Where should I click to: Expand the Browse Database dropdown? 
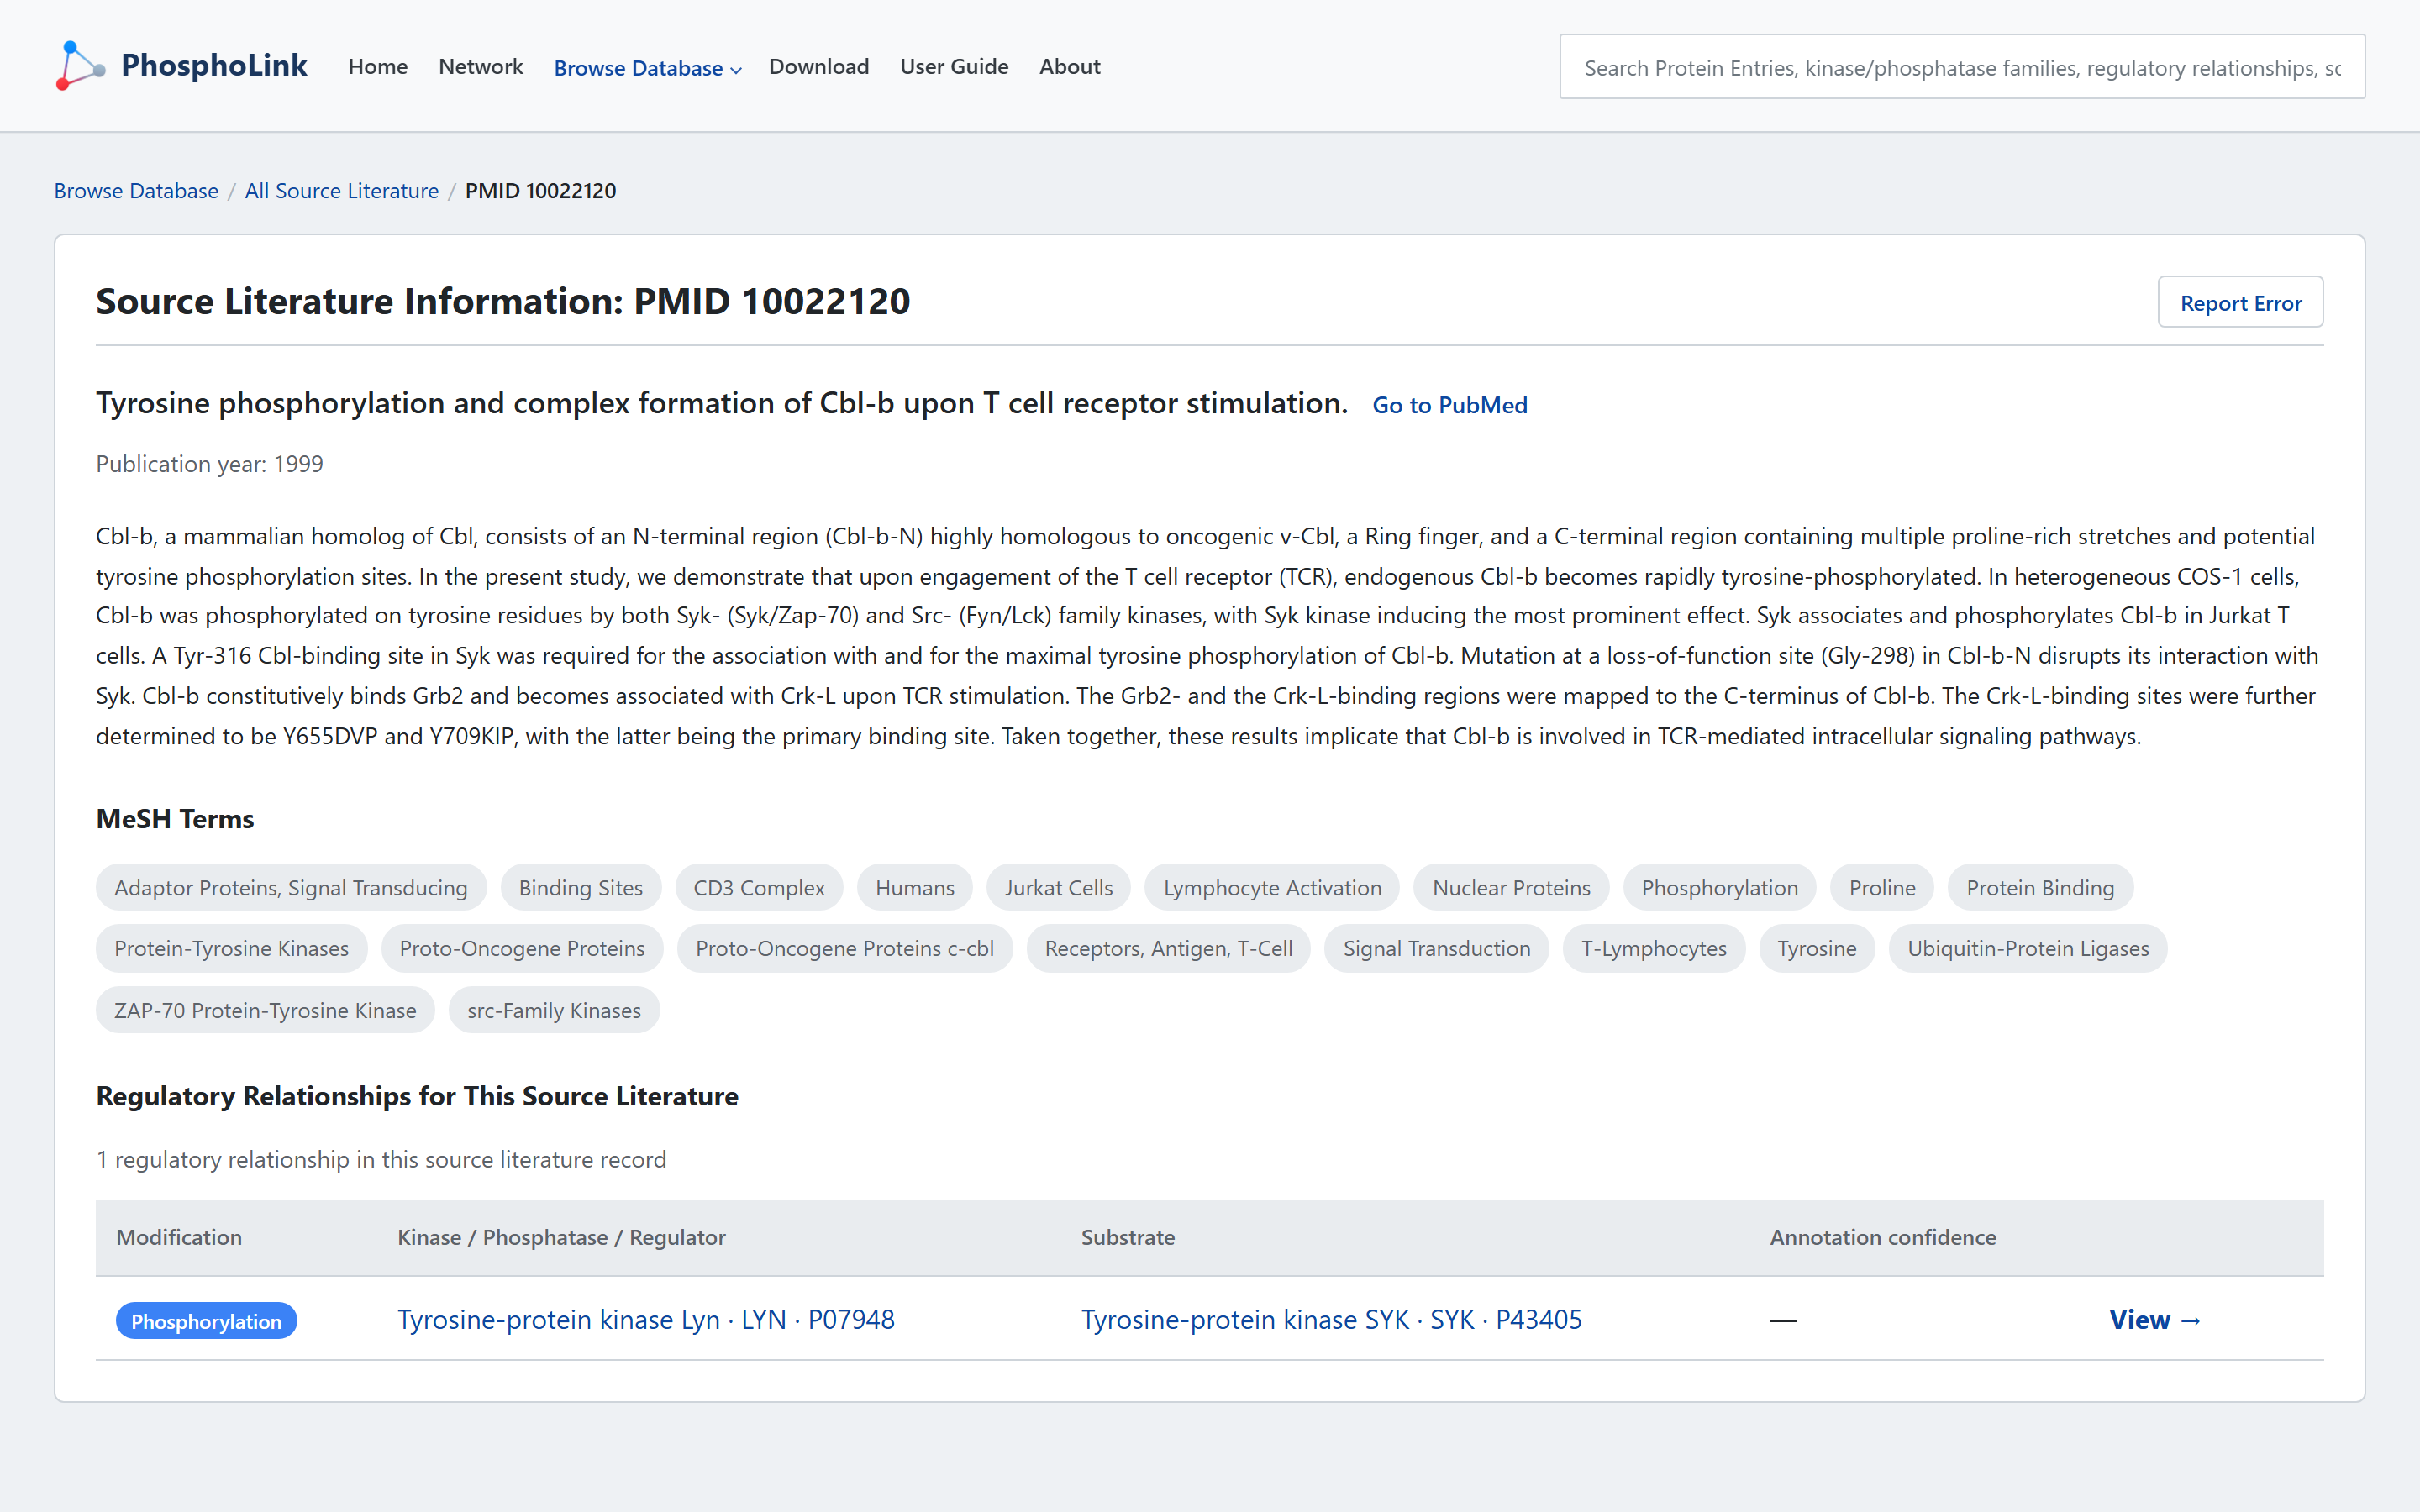point(647,68)
